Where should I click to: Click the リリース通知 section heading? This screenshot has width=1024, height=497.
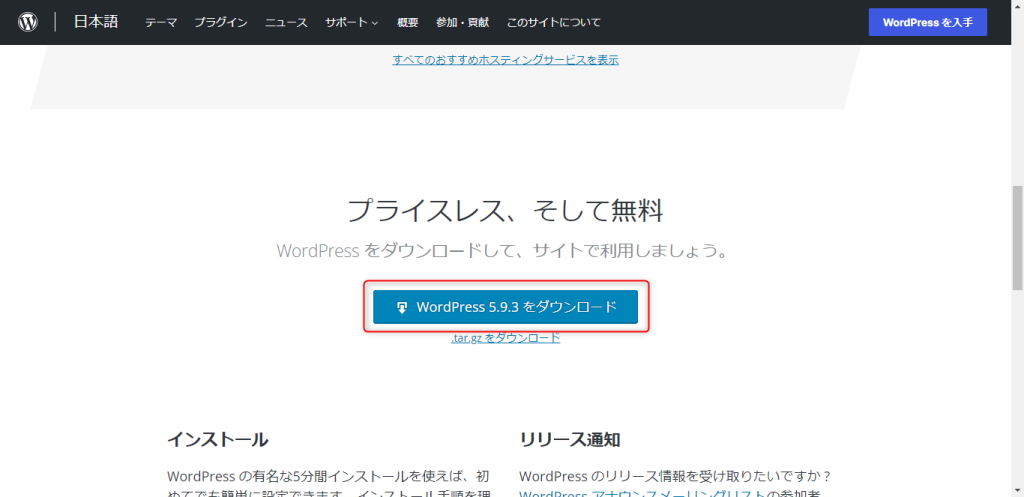[569, 440]
